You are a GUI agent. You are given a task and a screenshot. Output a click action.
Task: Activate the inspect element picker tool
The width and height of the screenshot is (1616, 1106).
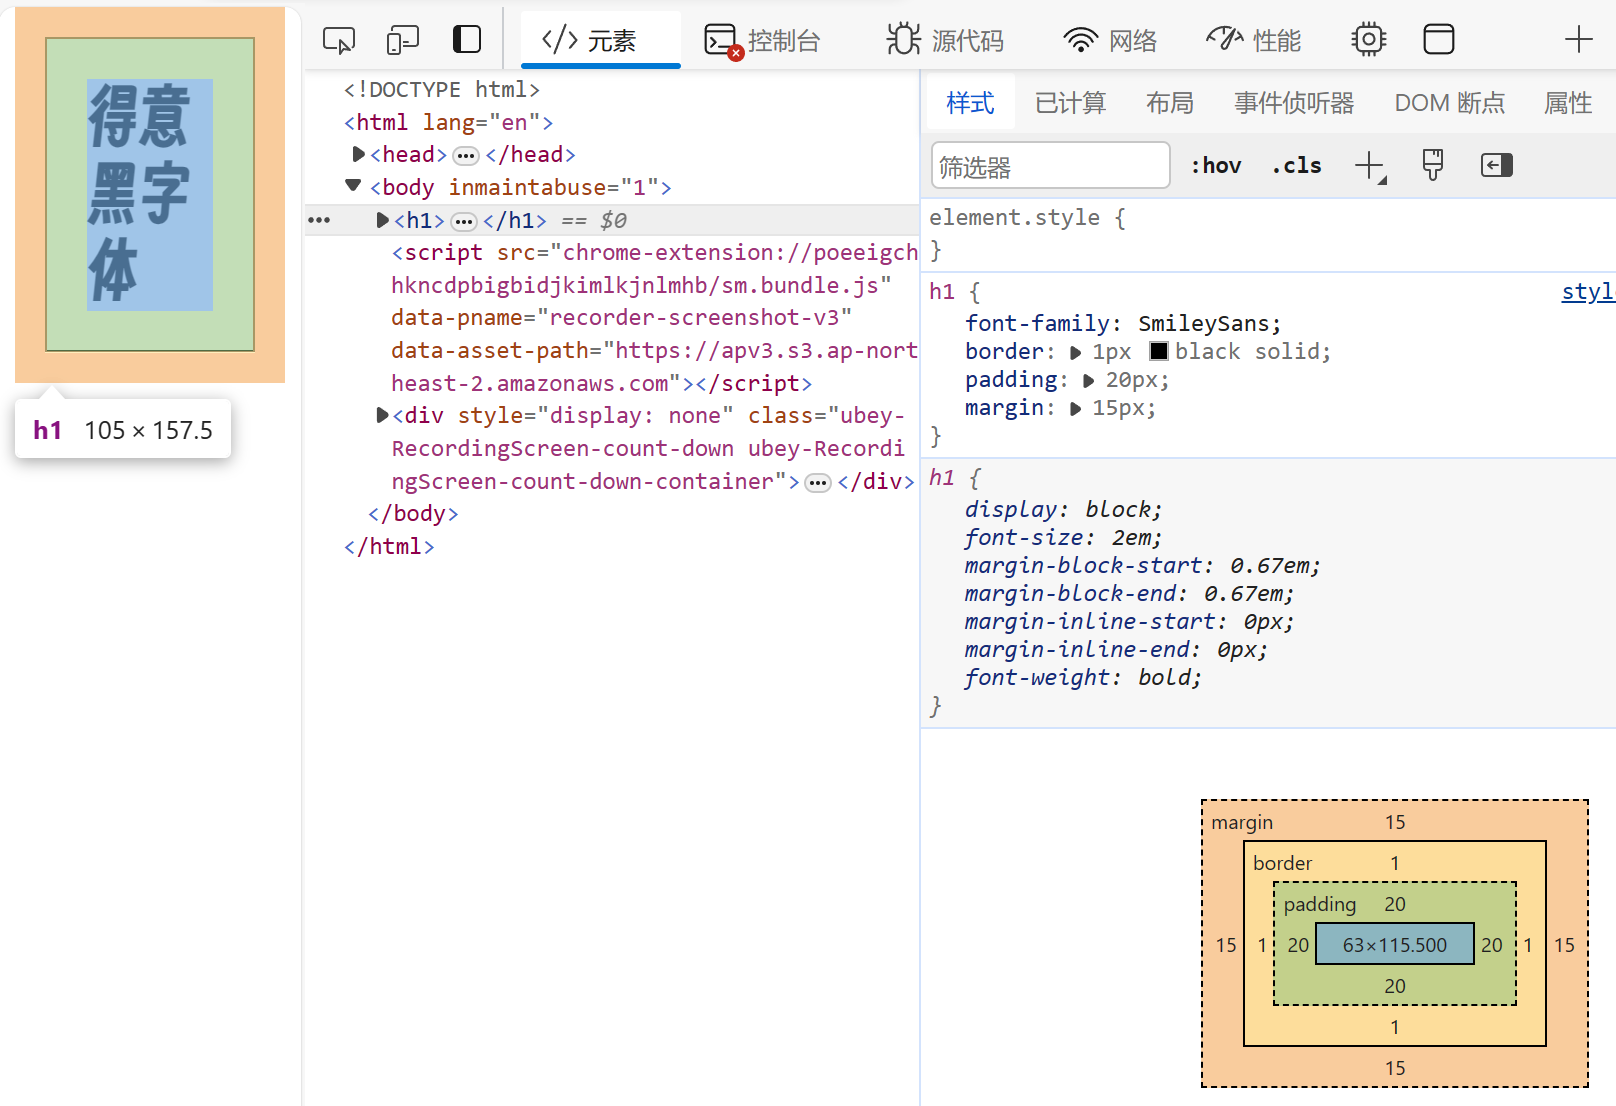(339, 40)
